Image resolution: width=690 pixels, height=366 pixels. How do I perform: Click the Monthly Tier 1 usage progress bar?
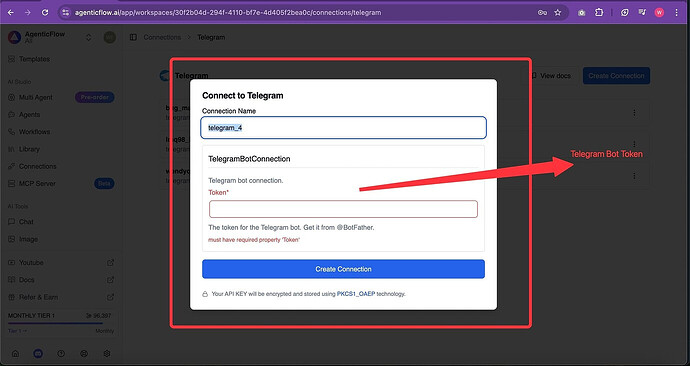(55, 323)
